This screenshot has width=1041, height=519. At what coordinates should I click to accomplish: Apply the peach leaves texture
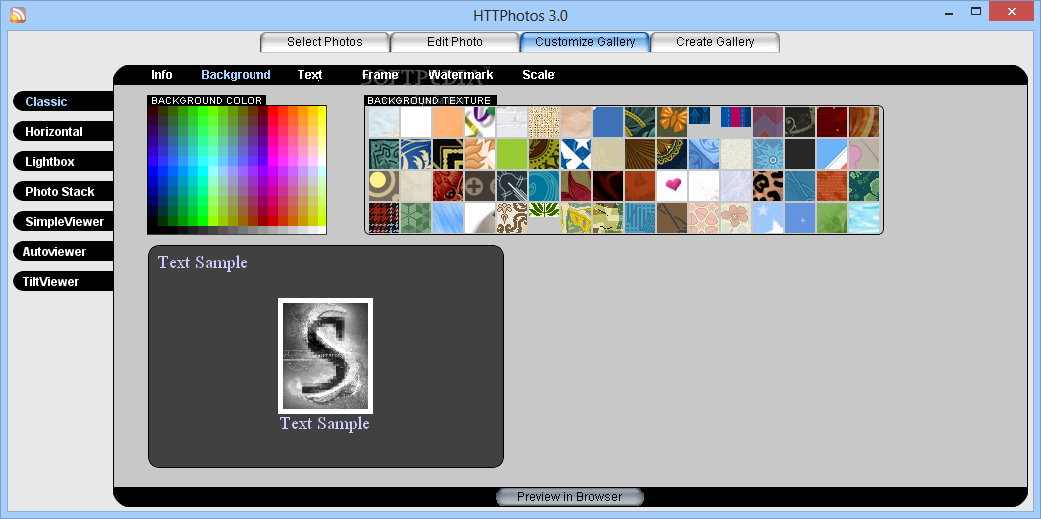pyautogui.click(x=481, y=154)
